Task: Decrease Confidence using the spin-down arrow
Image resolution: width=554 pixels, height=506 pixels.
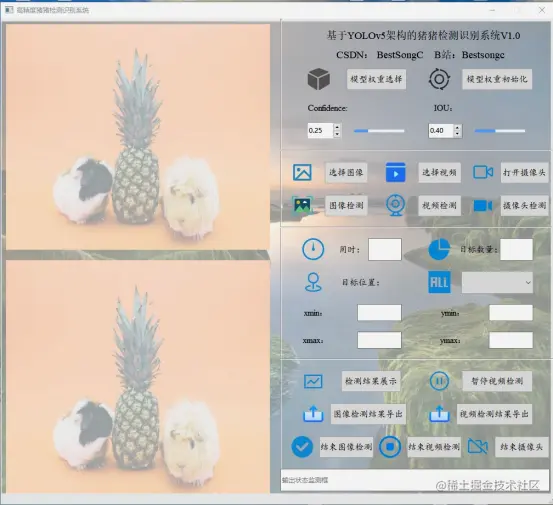Action: 337,134
